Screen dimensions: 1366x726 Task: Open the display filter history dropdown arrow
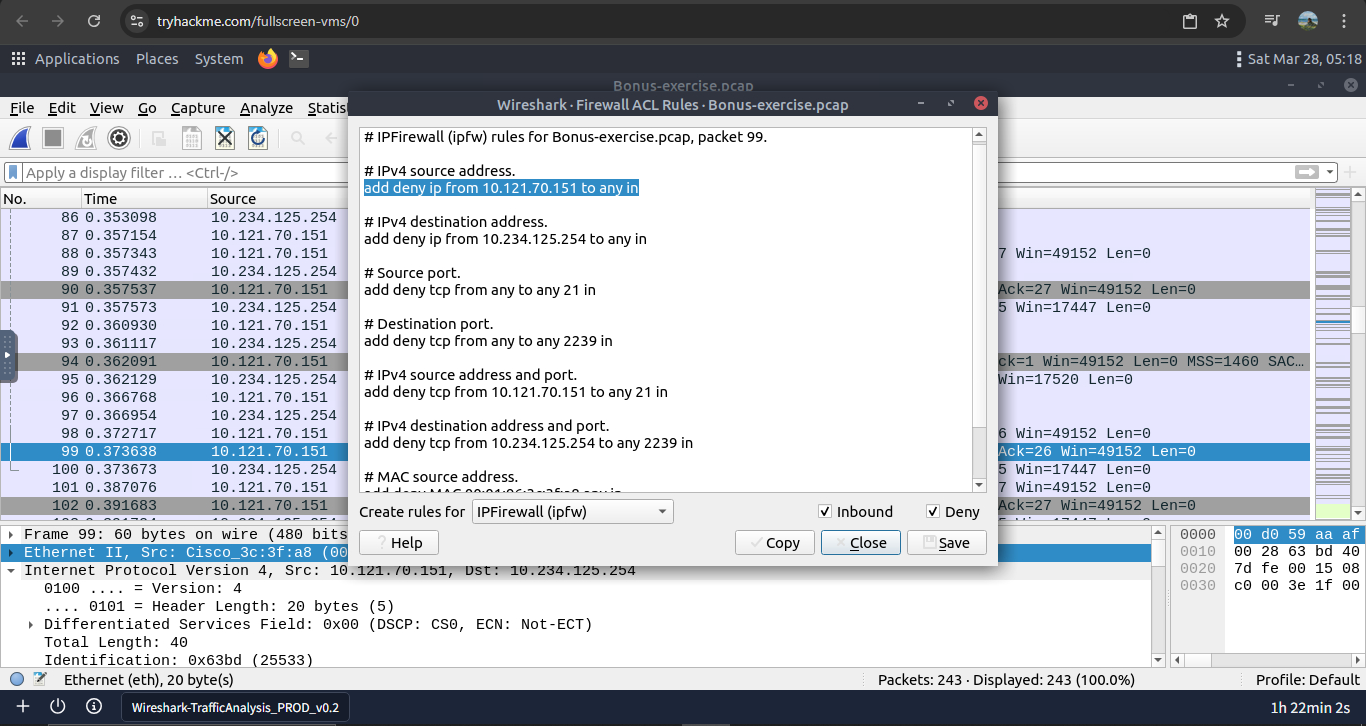click(1330, 172)
